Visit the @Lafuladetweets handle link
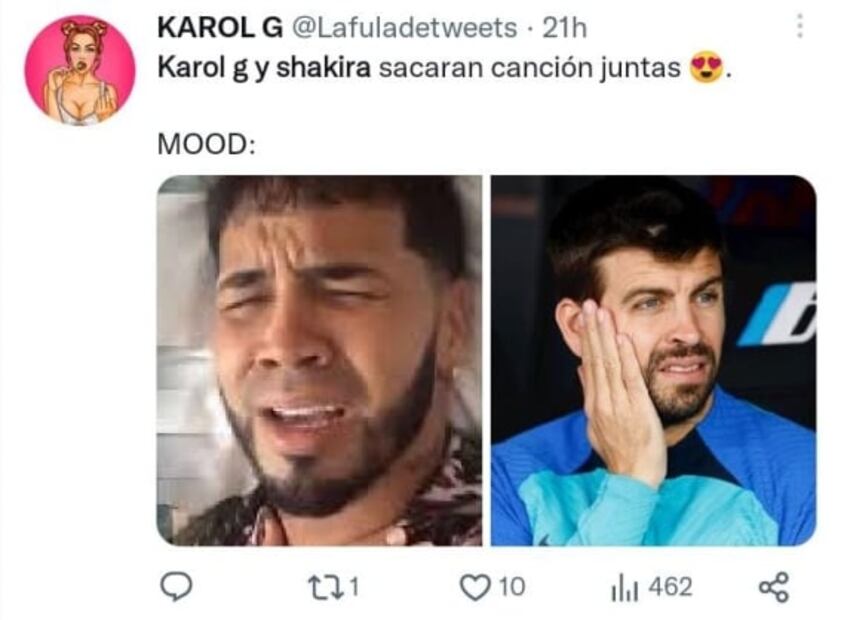 [x=404, y=27]
